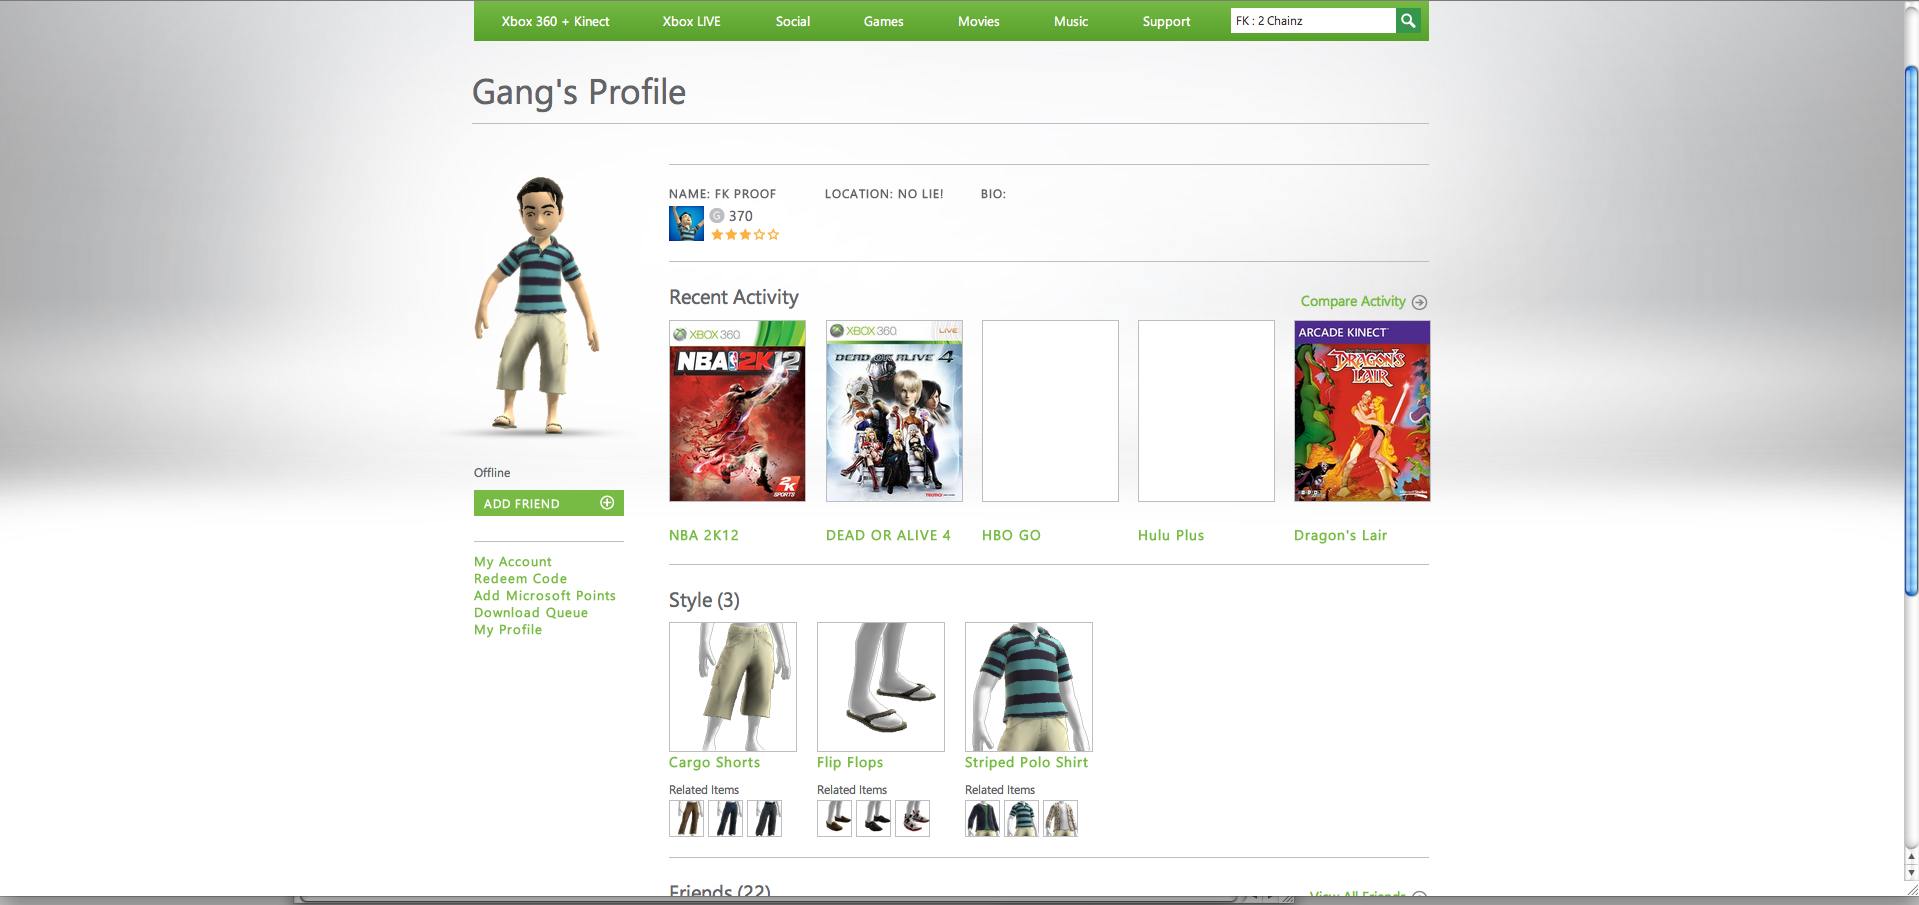1919x905 pixels.
Task: Click the Dragon's Lair title link
Action: [x=1340, y=536]
